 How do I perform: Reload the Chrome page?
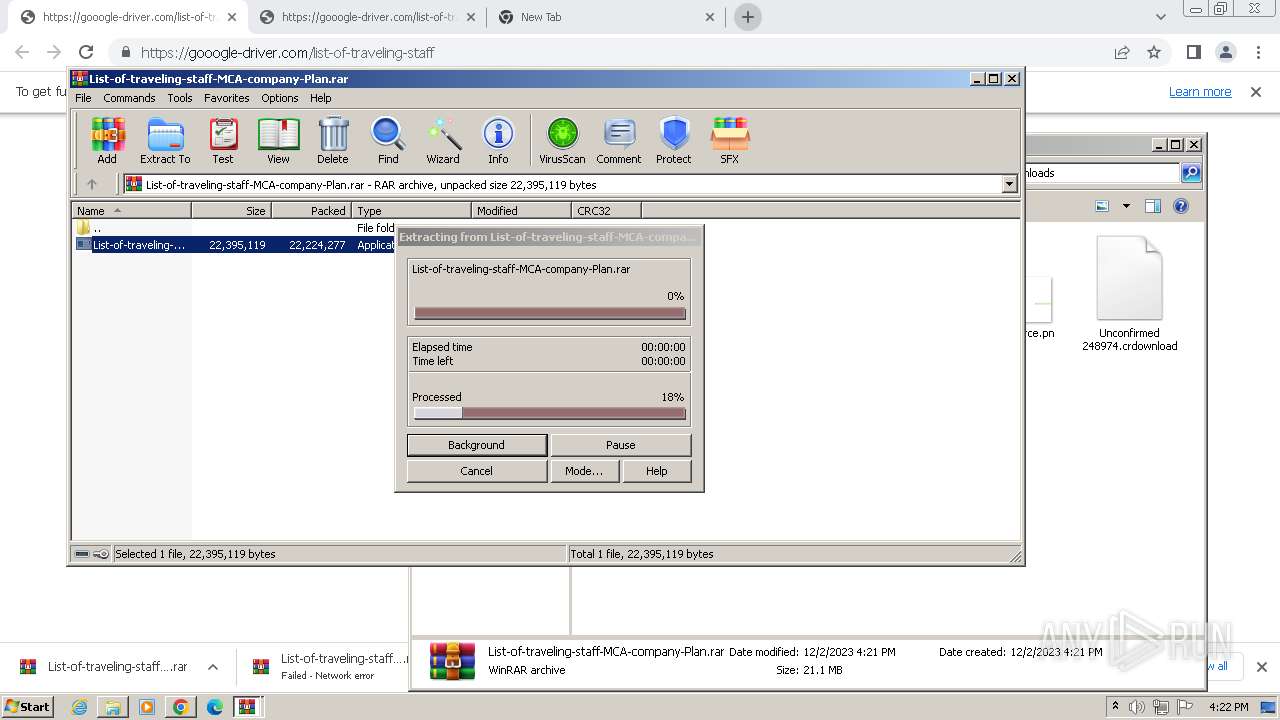pos(86,52)
